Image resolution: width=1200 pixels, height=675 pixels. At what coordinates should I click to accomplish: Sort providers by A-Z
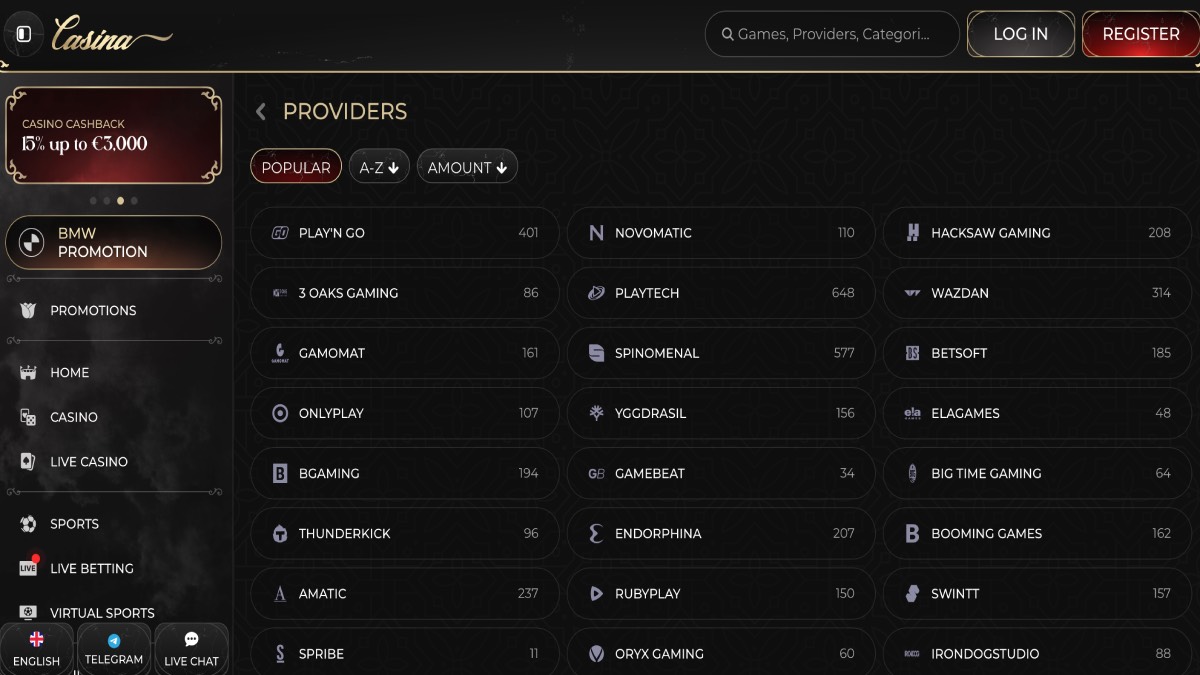[379, 167]
